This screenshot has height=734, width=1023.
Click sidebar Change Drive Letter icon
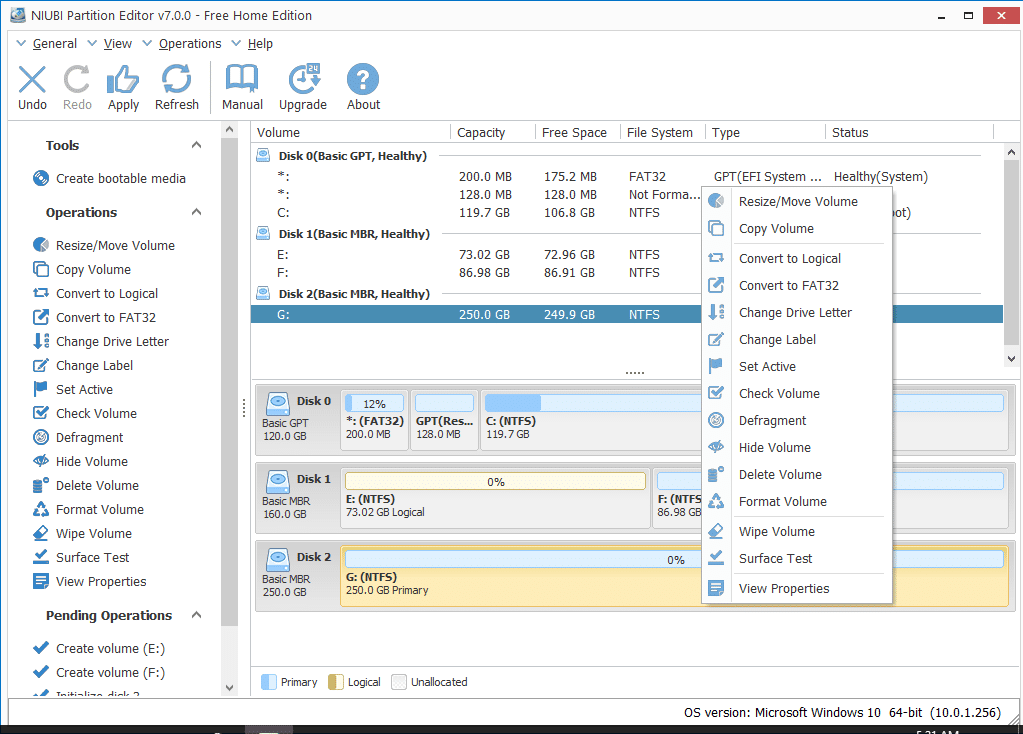pyautogui.click(x=40, y=341)
